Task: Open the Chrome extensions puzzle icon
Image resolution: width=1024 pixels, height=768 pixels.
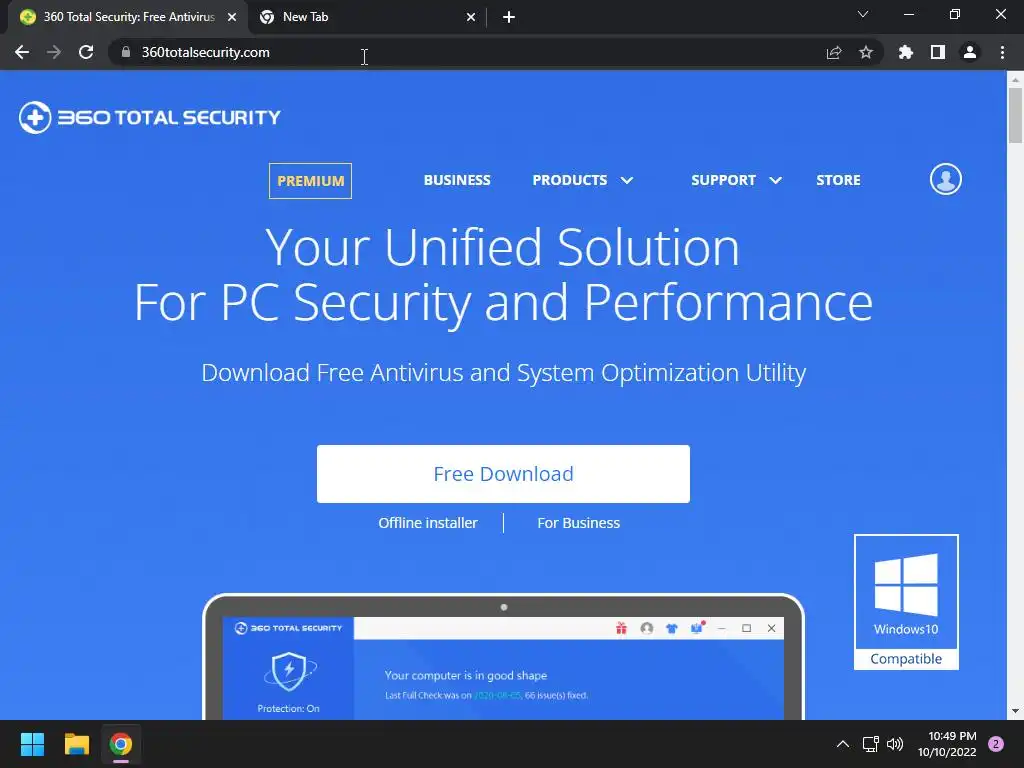Action: coord(906,52)
